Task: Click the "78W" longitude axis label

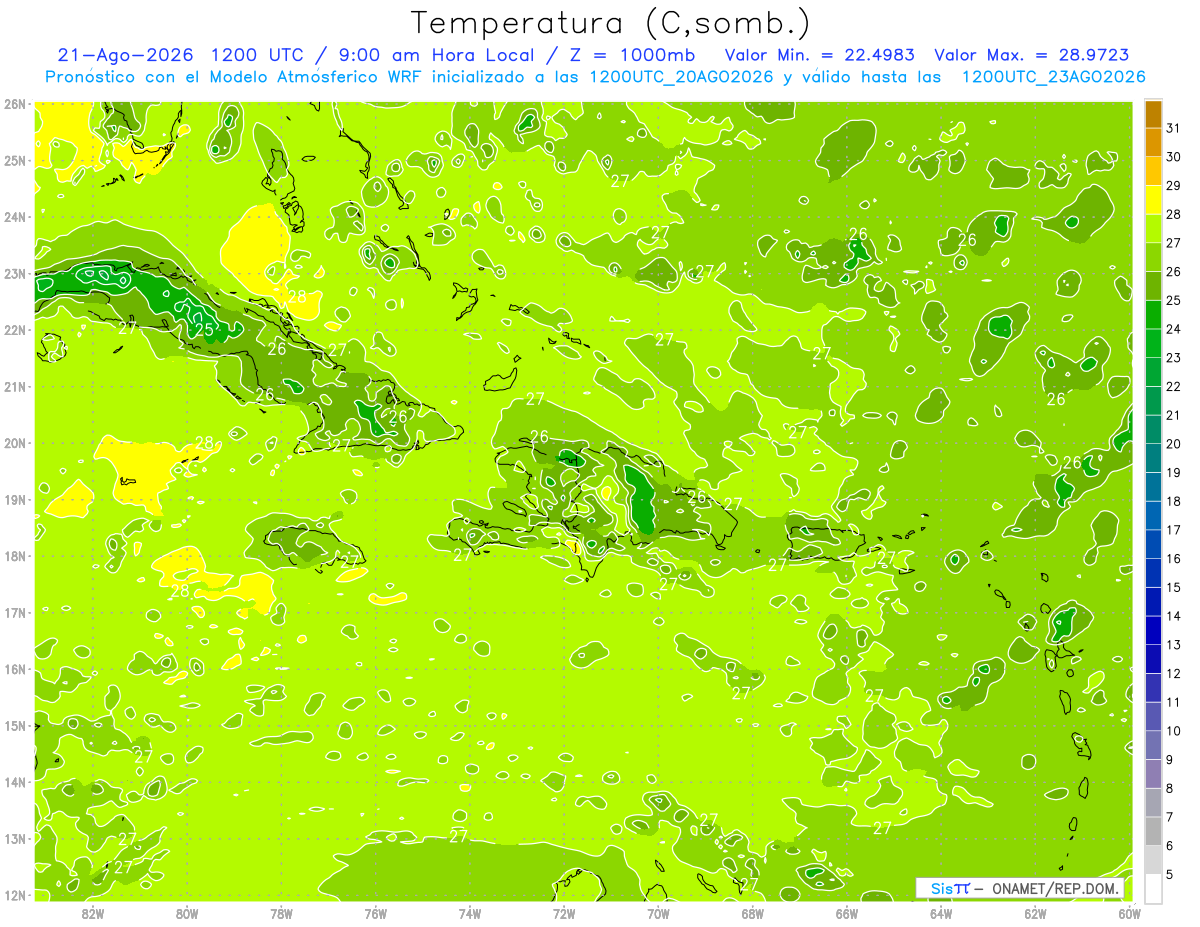Action: click(x=281, y=913)
